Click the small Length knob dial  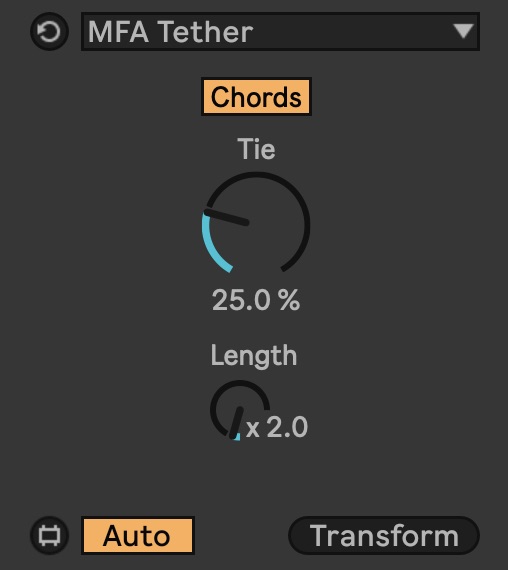(x=240, y=410)
